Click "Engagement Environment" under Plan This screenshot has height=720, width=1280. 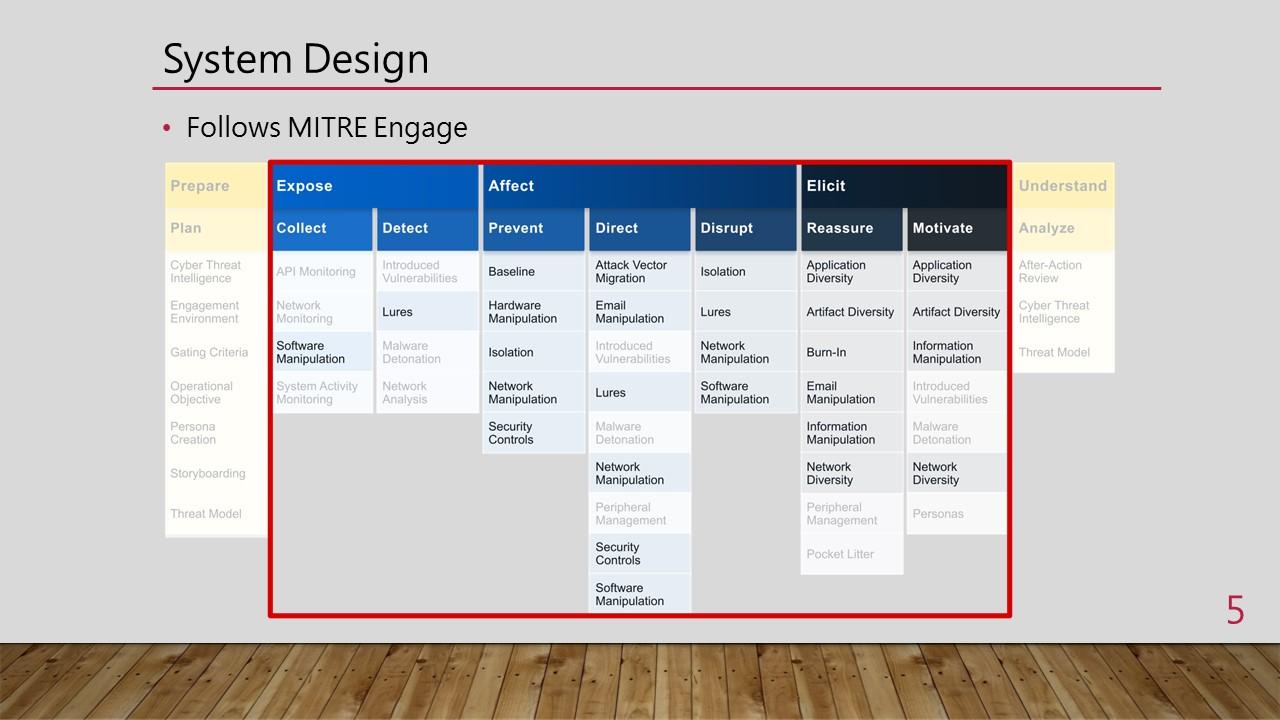(216, 312)
